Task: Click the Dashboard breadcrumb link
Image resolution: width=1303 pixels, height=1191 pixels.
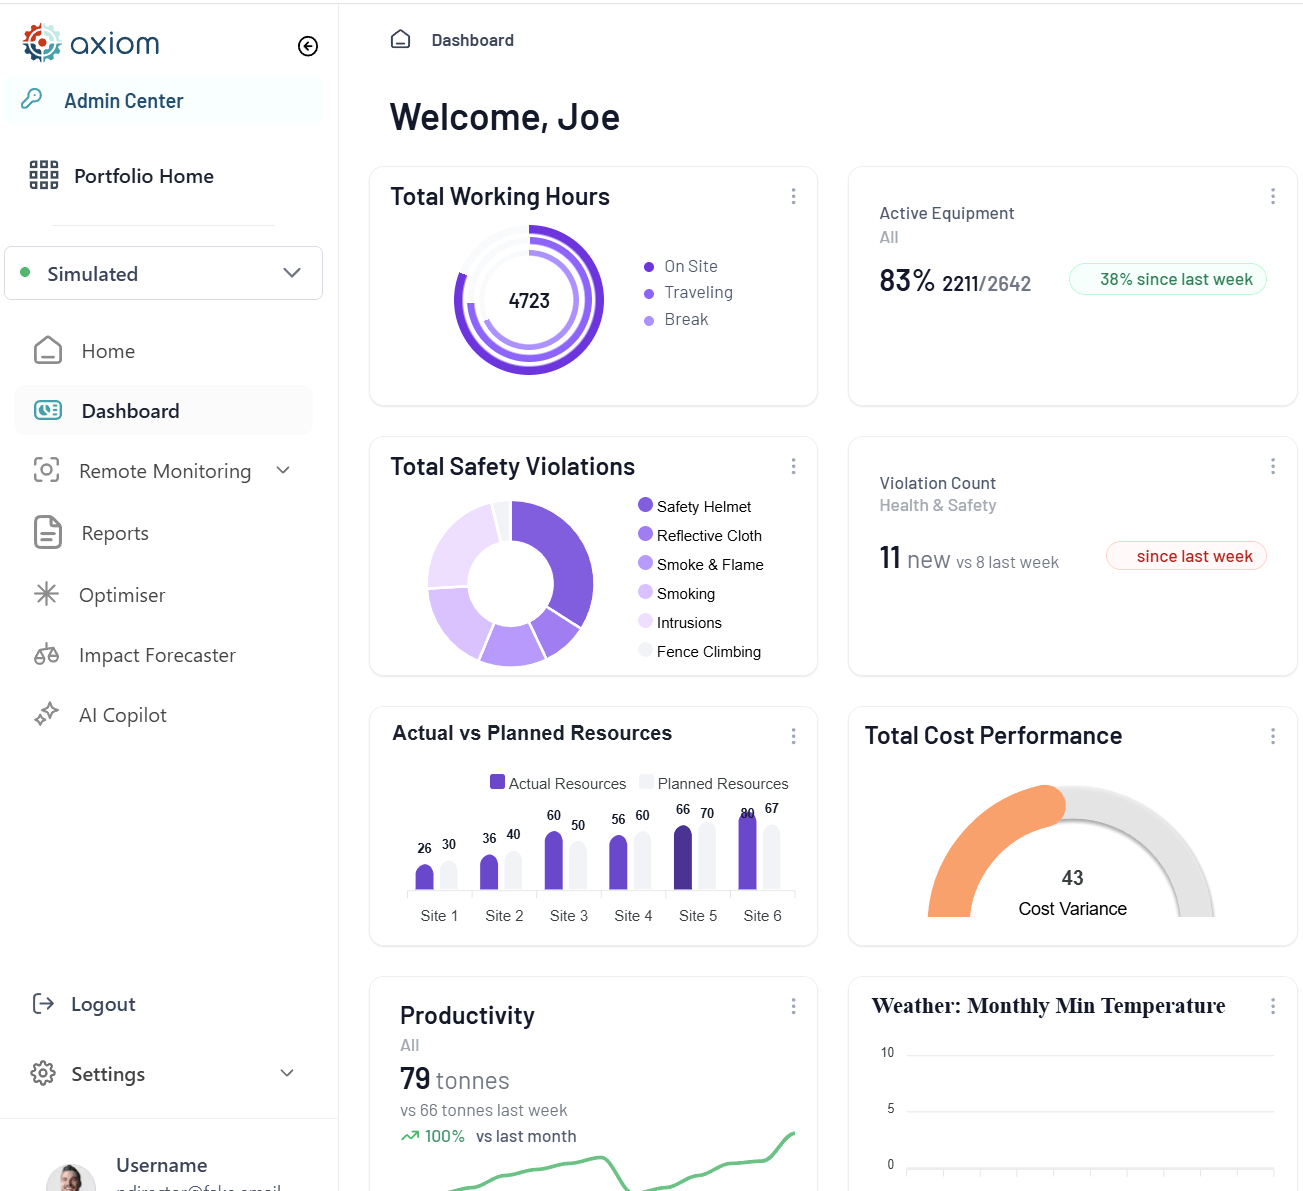Action: pyautogui.click(x=472, y=40)
